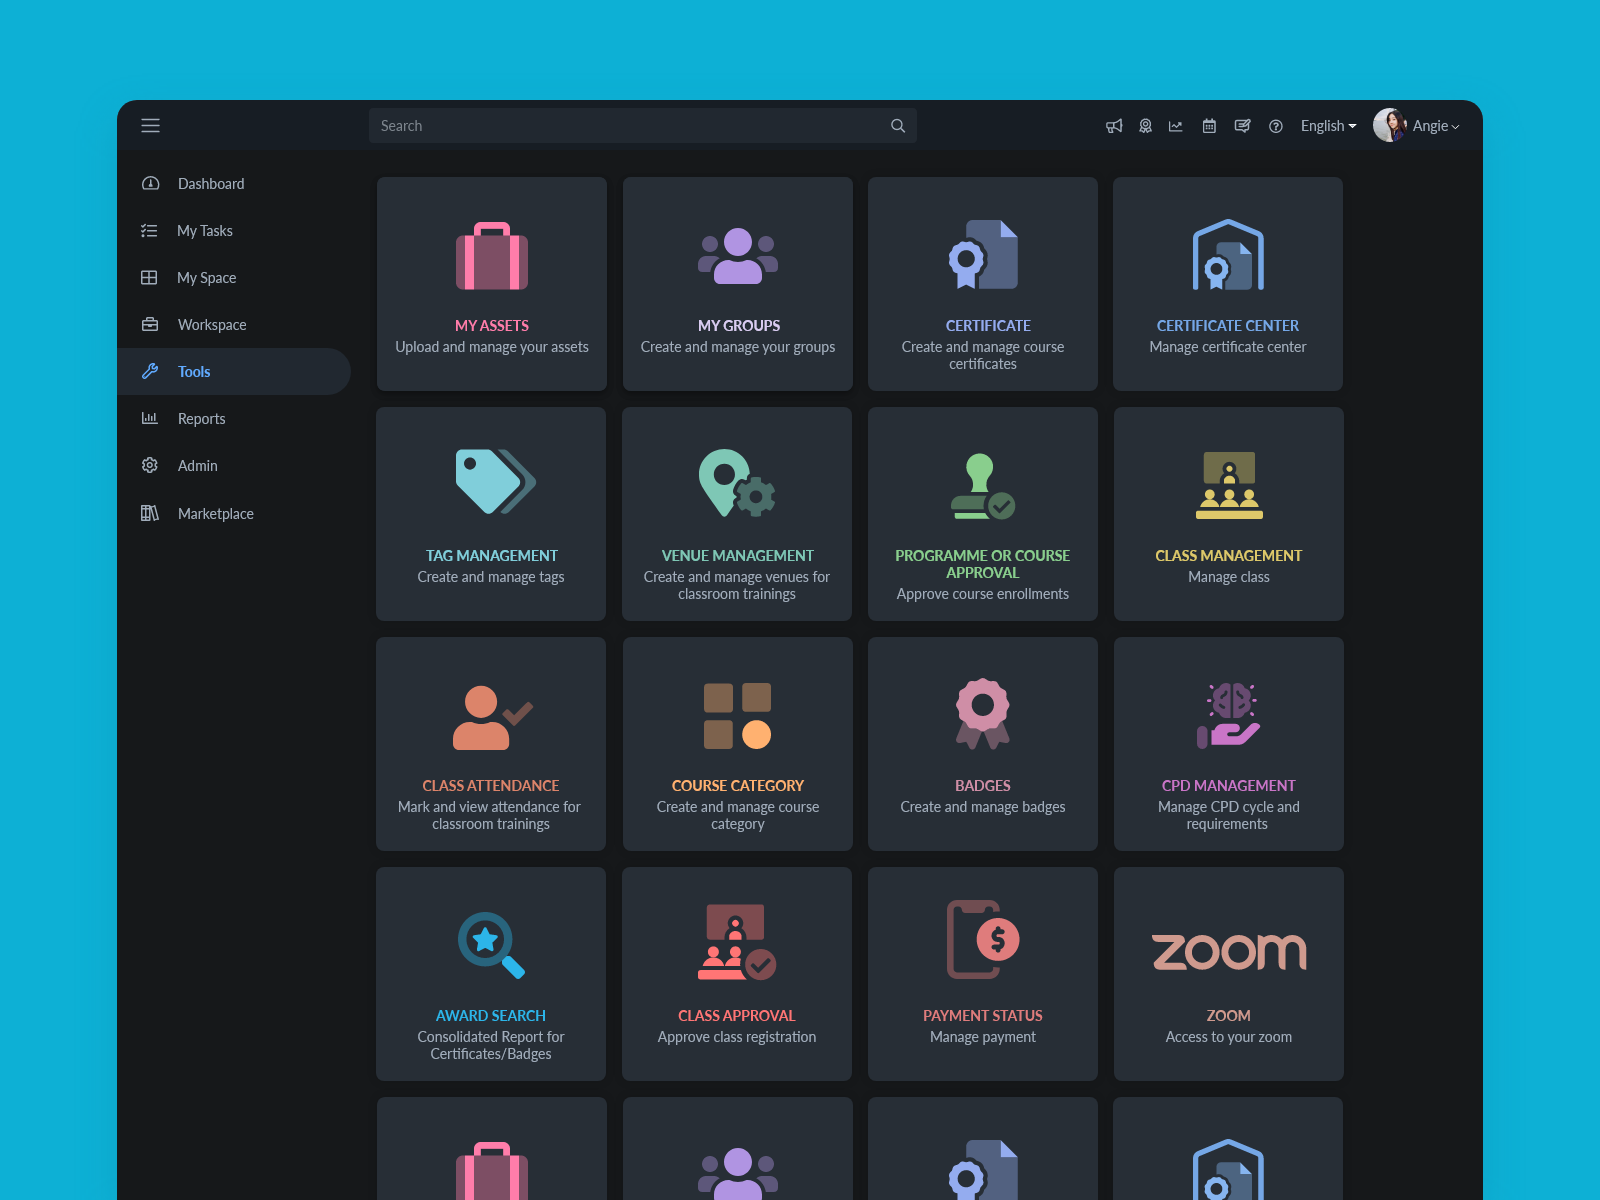Click the Course Category squares icon

pyautogui.click(x=737, y=716)
